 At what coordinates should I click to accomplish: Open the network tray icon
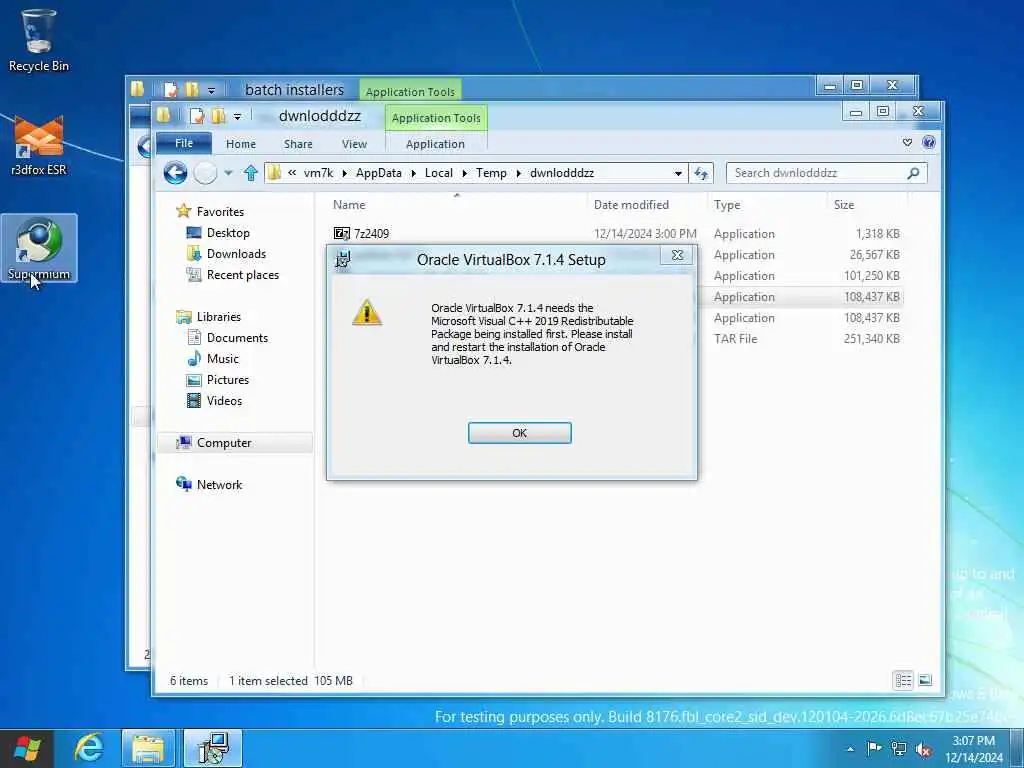click(x=899, y=749)
